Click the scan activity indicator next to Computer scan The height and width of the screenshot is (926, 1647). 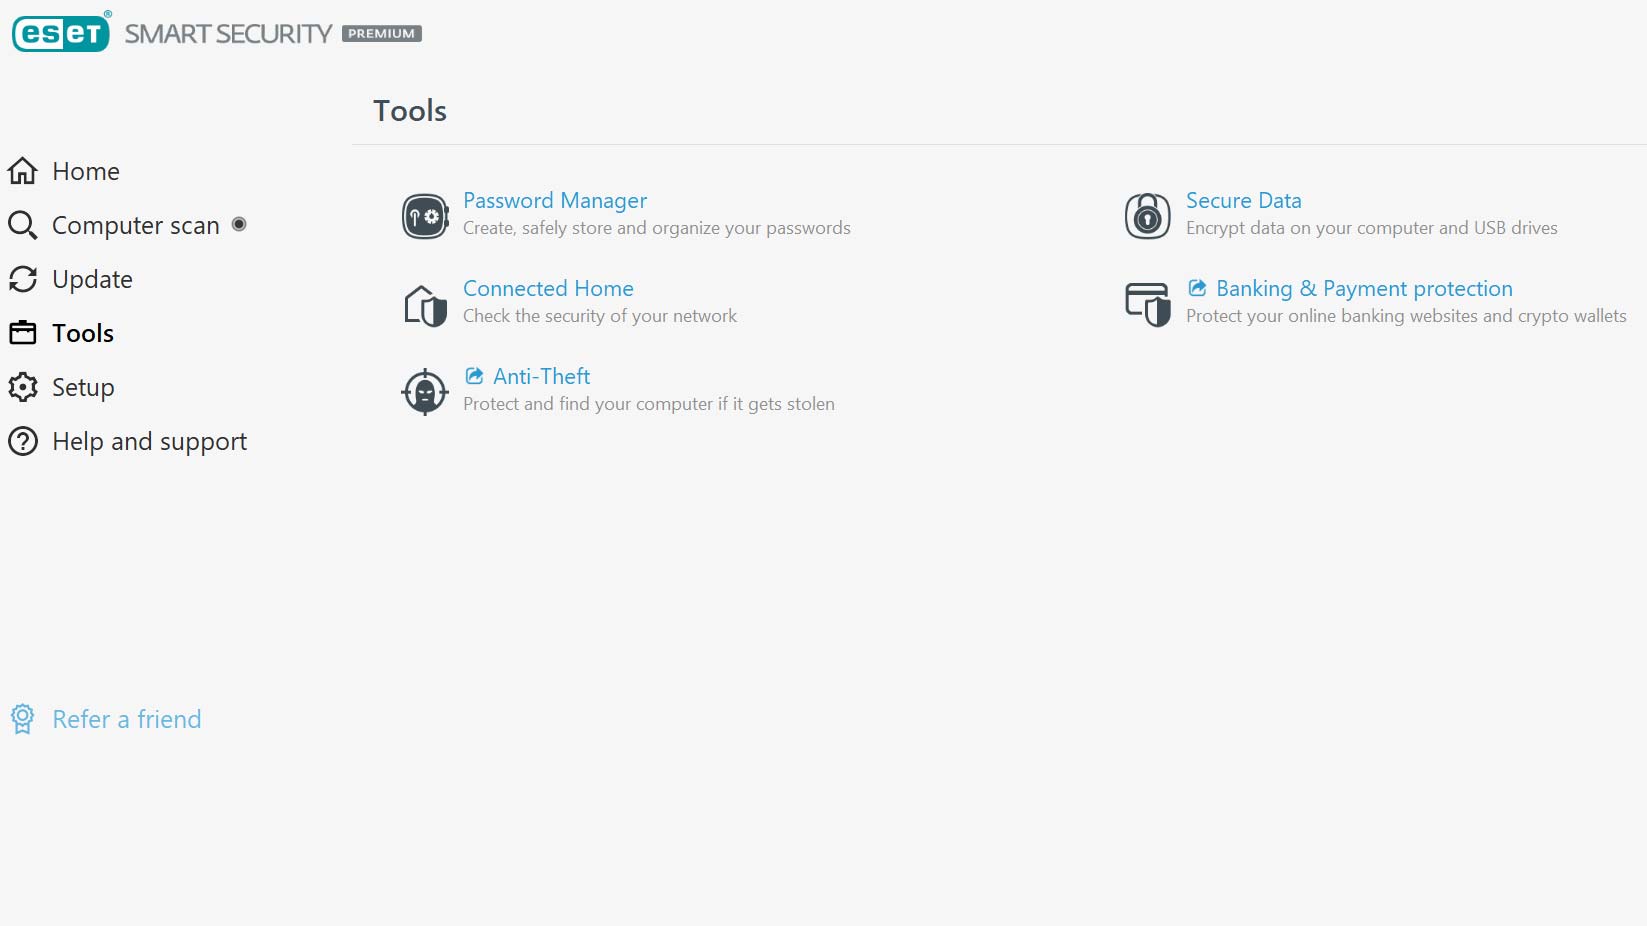click(x=239, y=224)
